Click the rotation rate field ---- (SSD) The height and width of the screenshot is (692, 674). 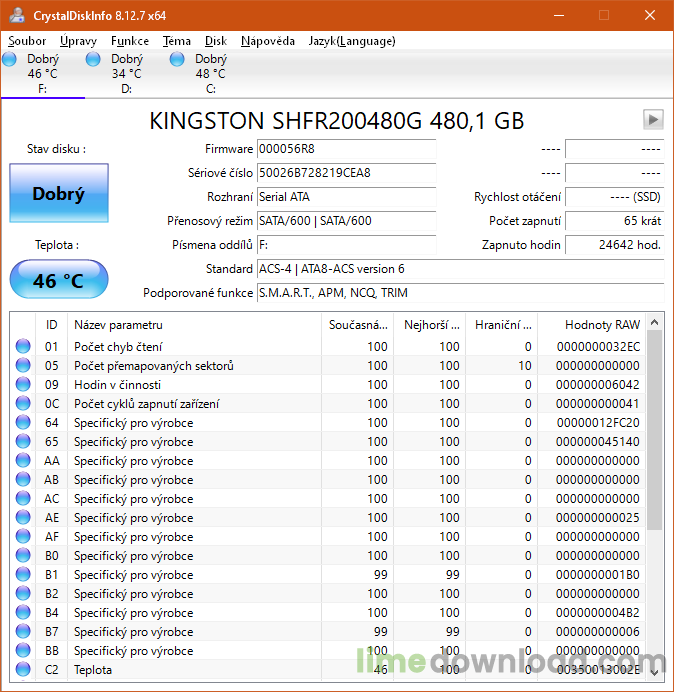tap(614, 197)
